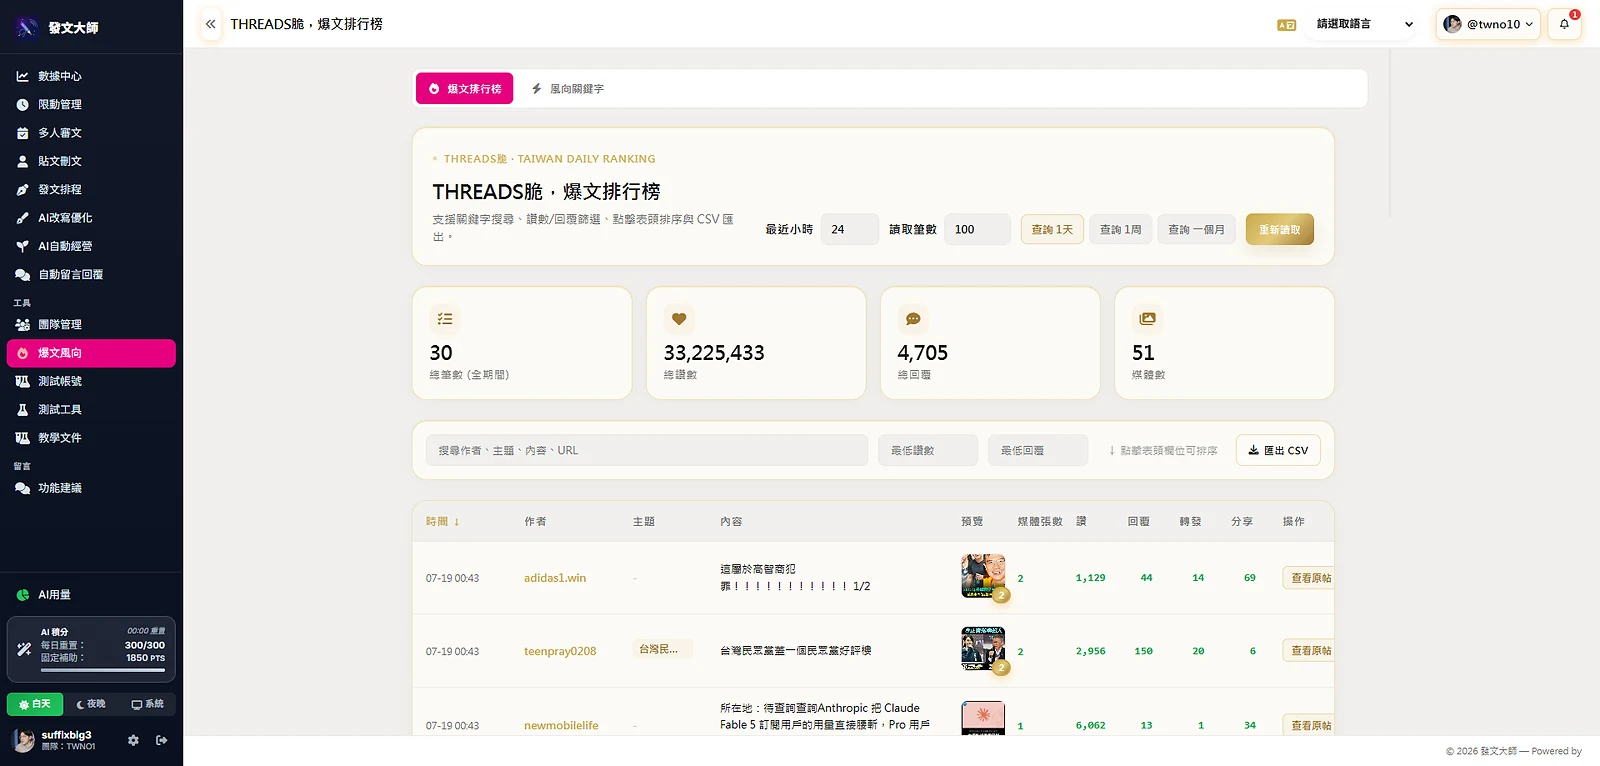Click the 重新讀取 button
The image size is (1600, 766).
point(1280,229)
